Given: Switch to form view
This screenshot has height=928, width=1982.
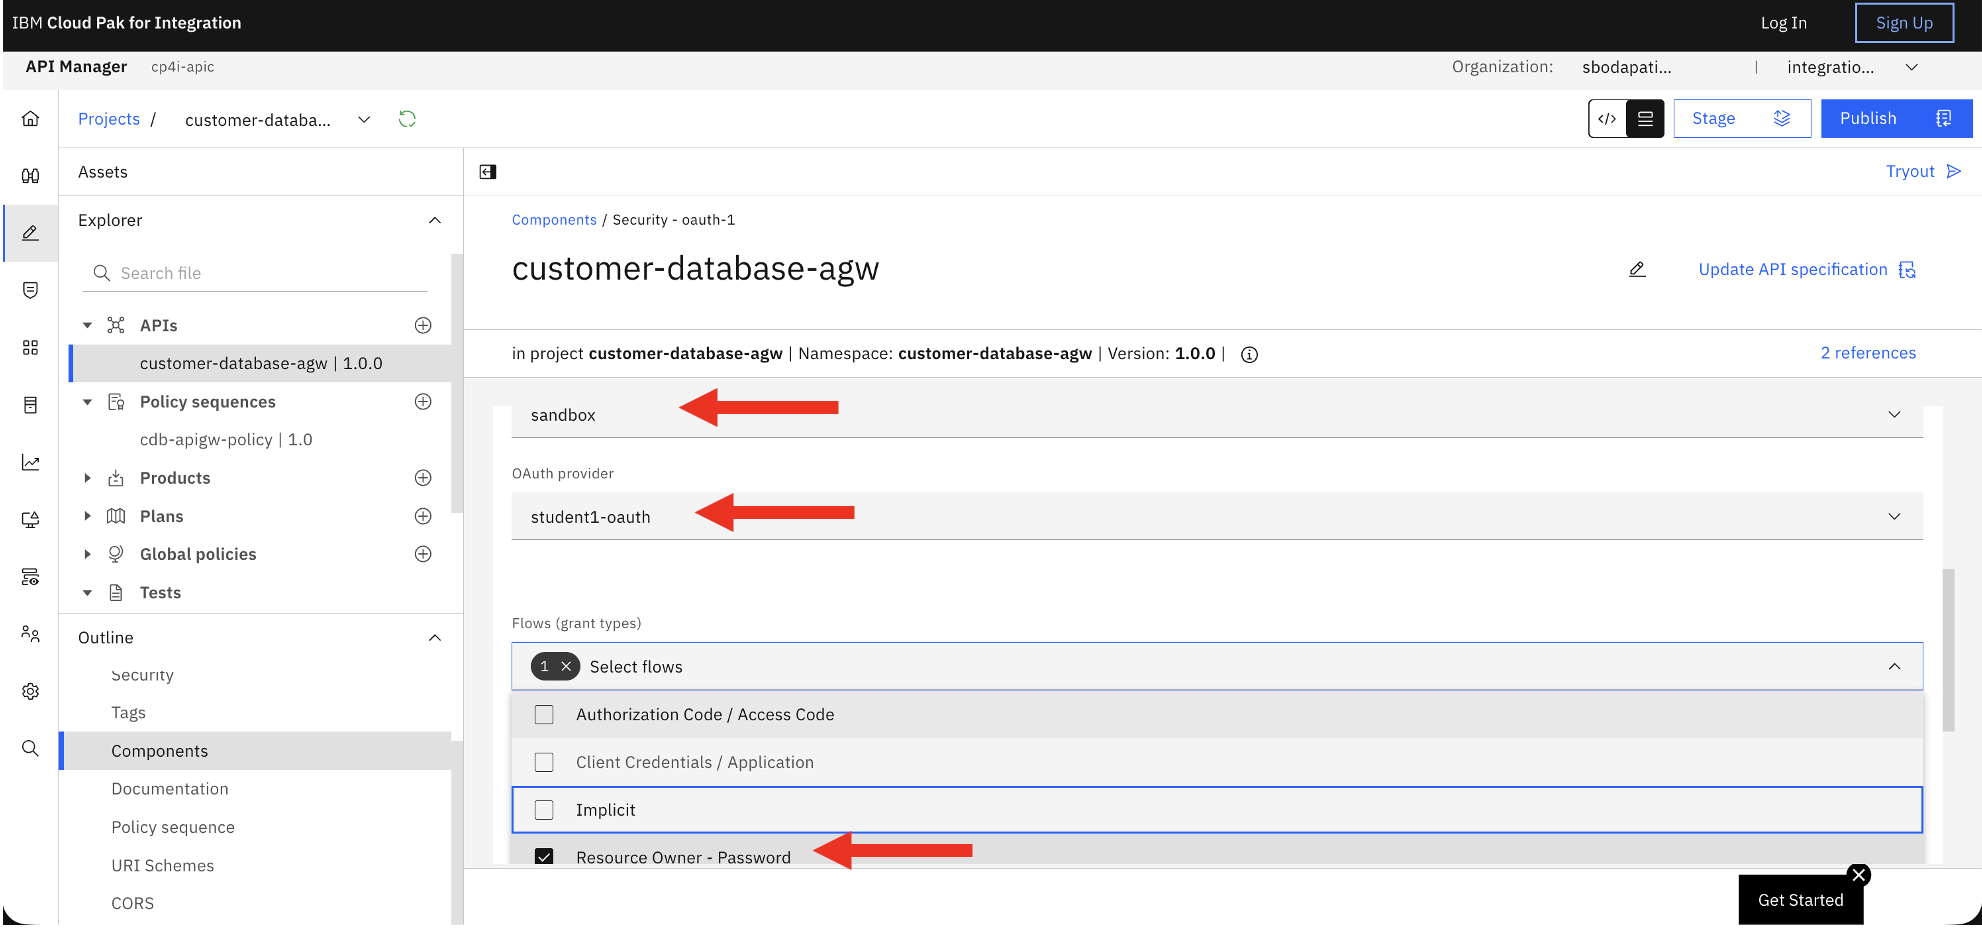Looking at the screenshot, I should point(1645,119).
